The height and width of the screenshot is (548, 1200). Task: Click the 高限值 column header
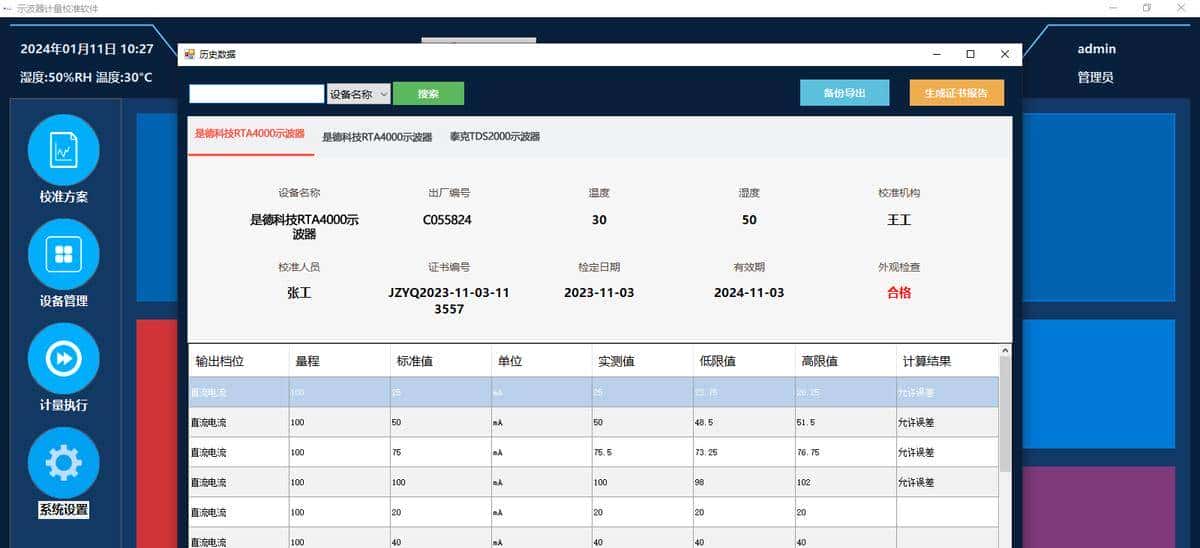pos(845,361)
